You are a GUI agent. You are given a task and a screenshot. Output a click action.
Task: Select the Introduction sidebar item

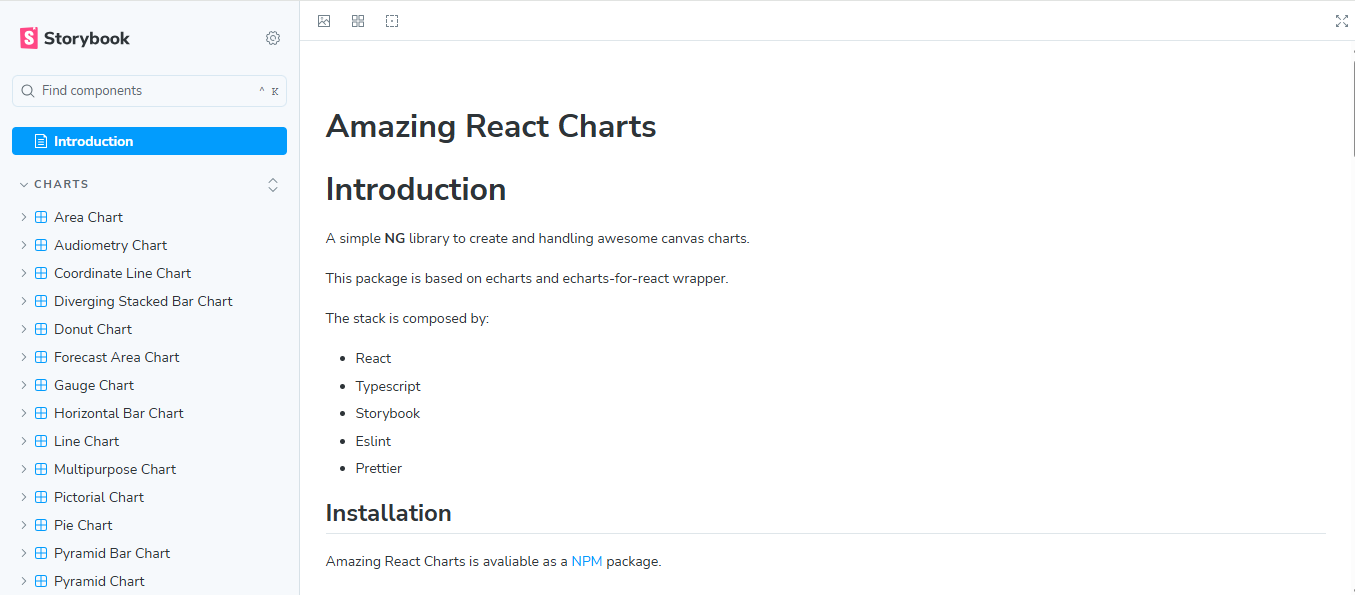(149, 141)
